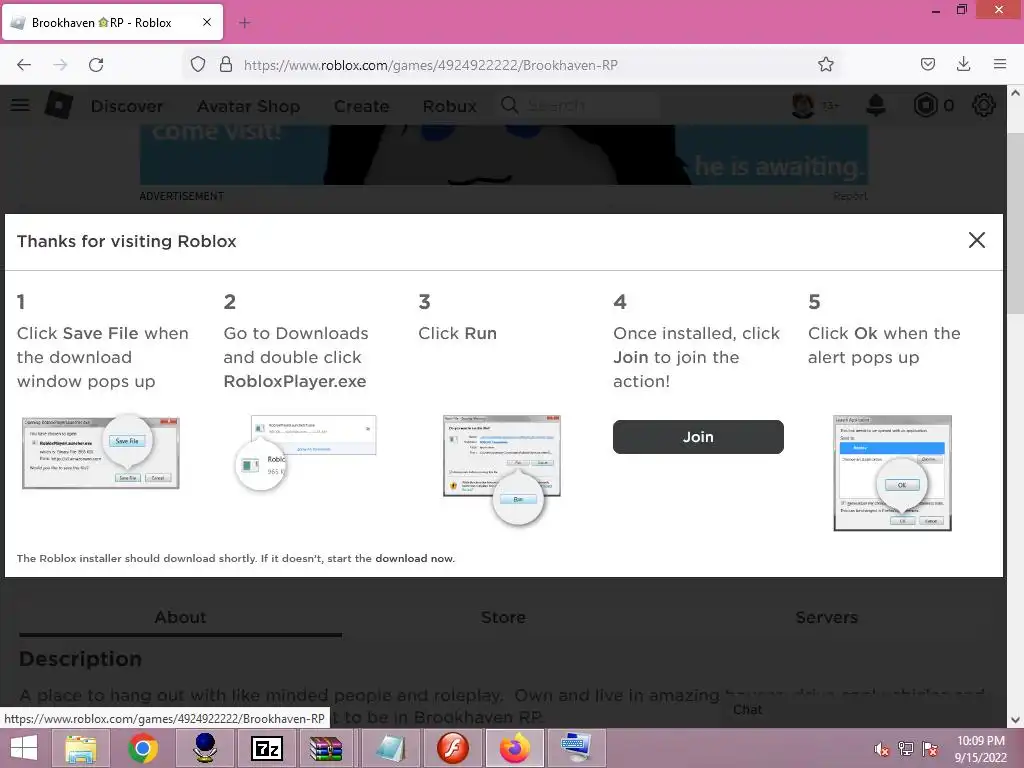Close the Brookhaven RP tab

(x=206, y=22)
